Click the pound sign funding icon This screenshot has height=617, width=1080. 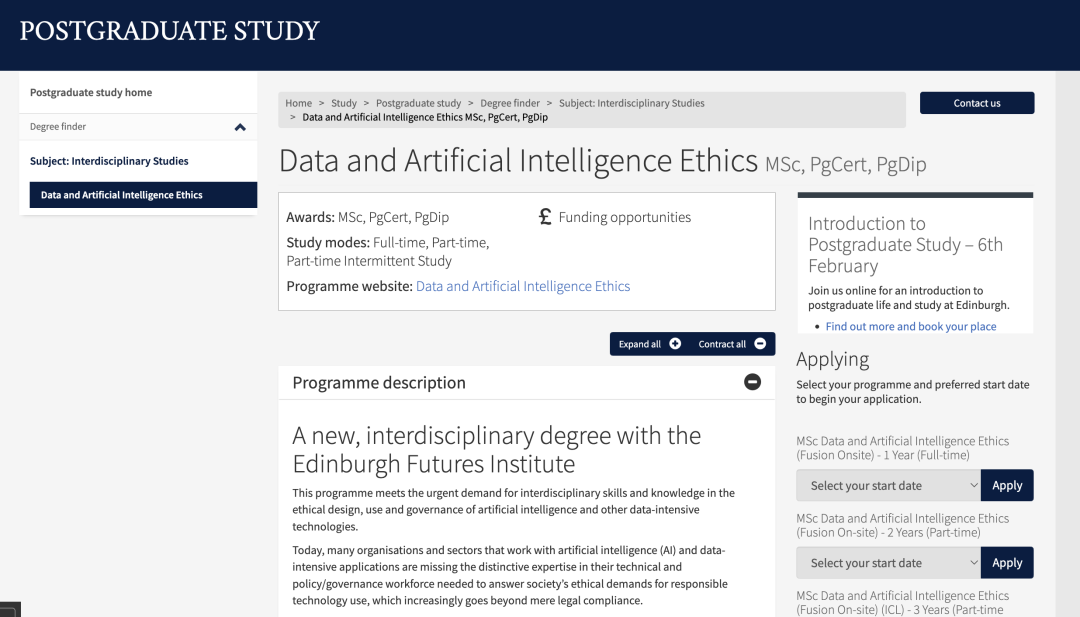pos(545,217)
